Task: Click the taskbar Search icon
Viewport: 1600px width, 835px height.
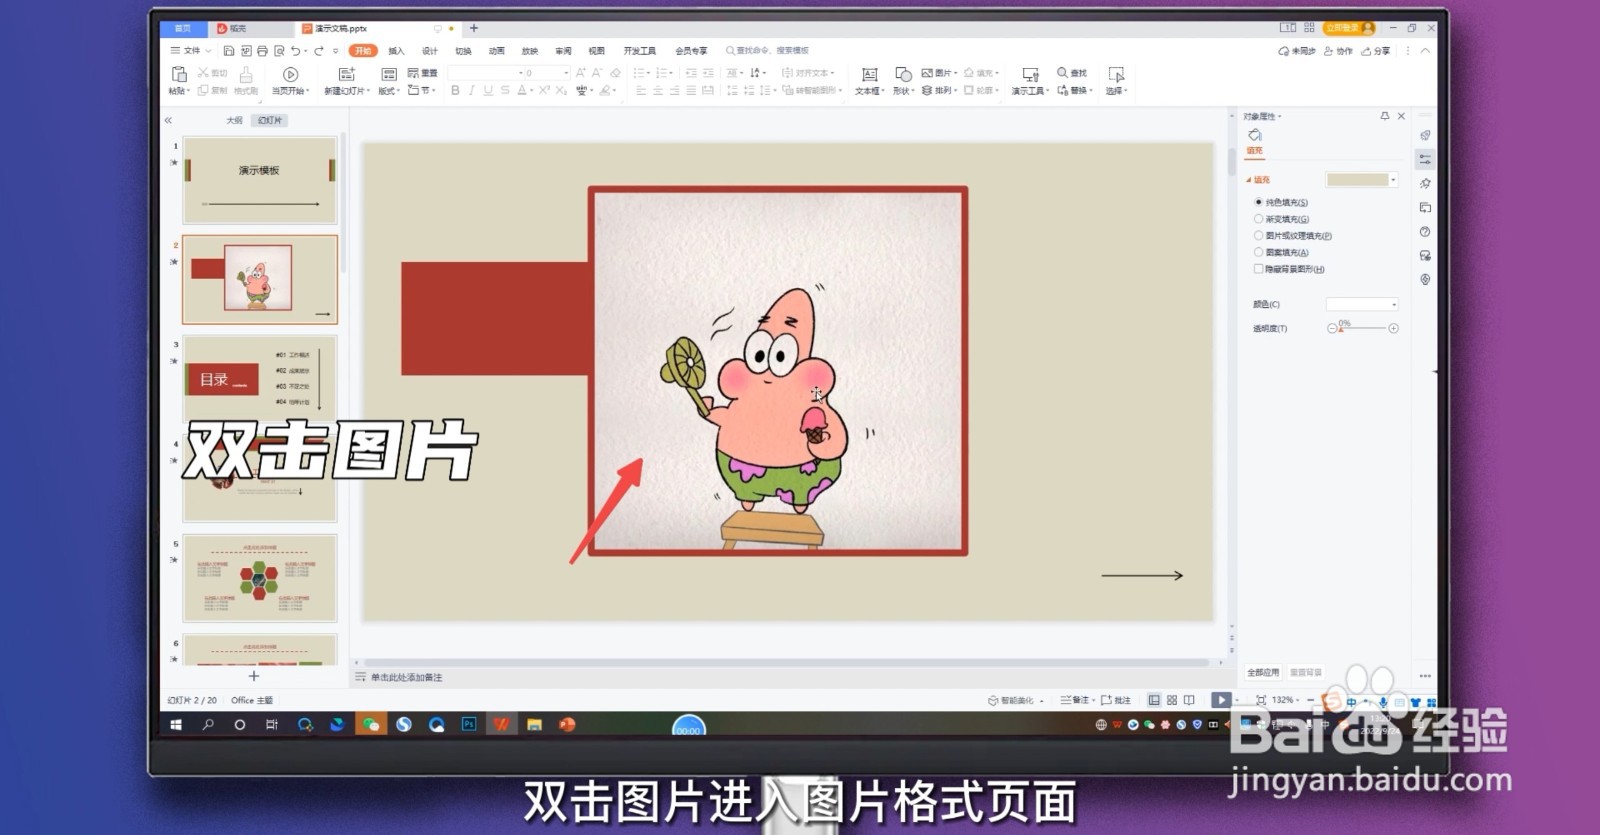Action: point(208,724)
